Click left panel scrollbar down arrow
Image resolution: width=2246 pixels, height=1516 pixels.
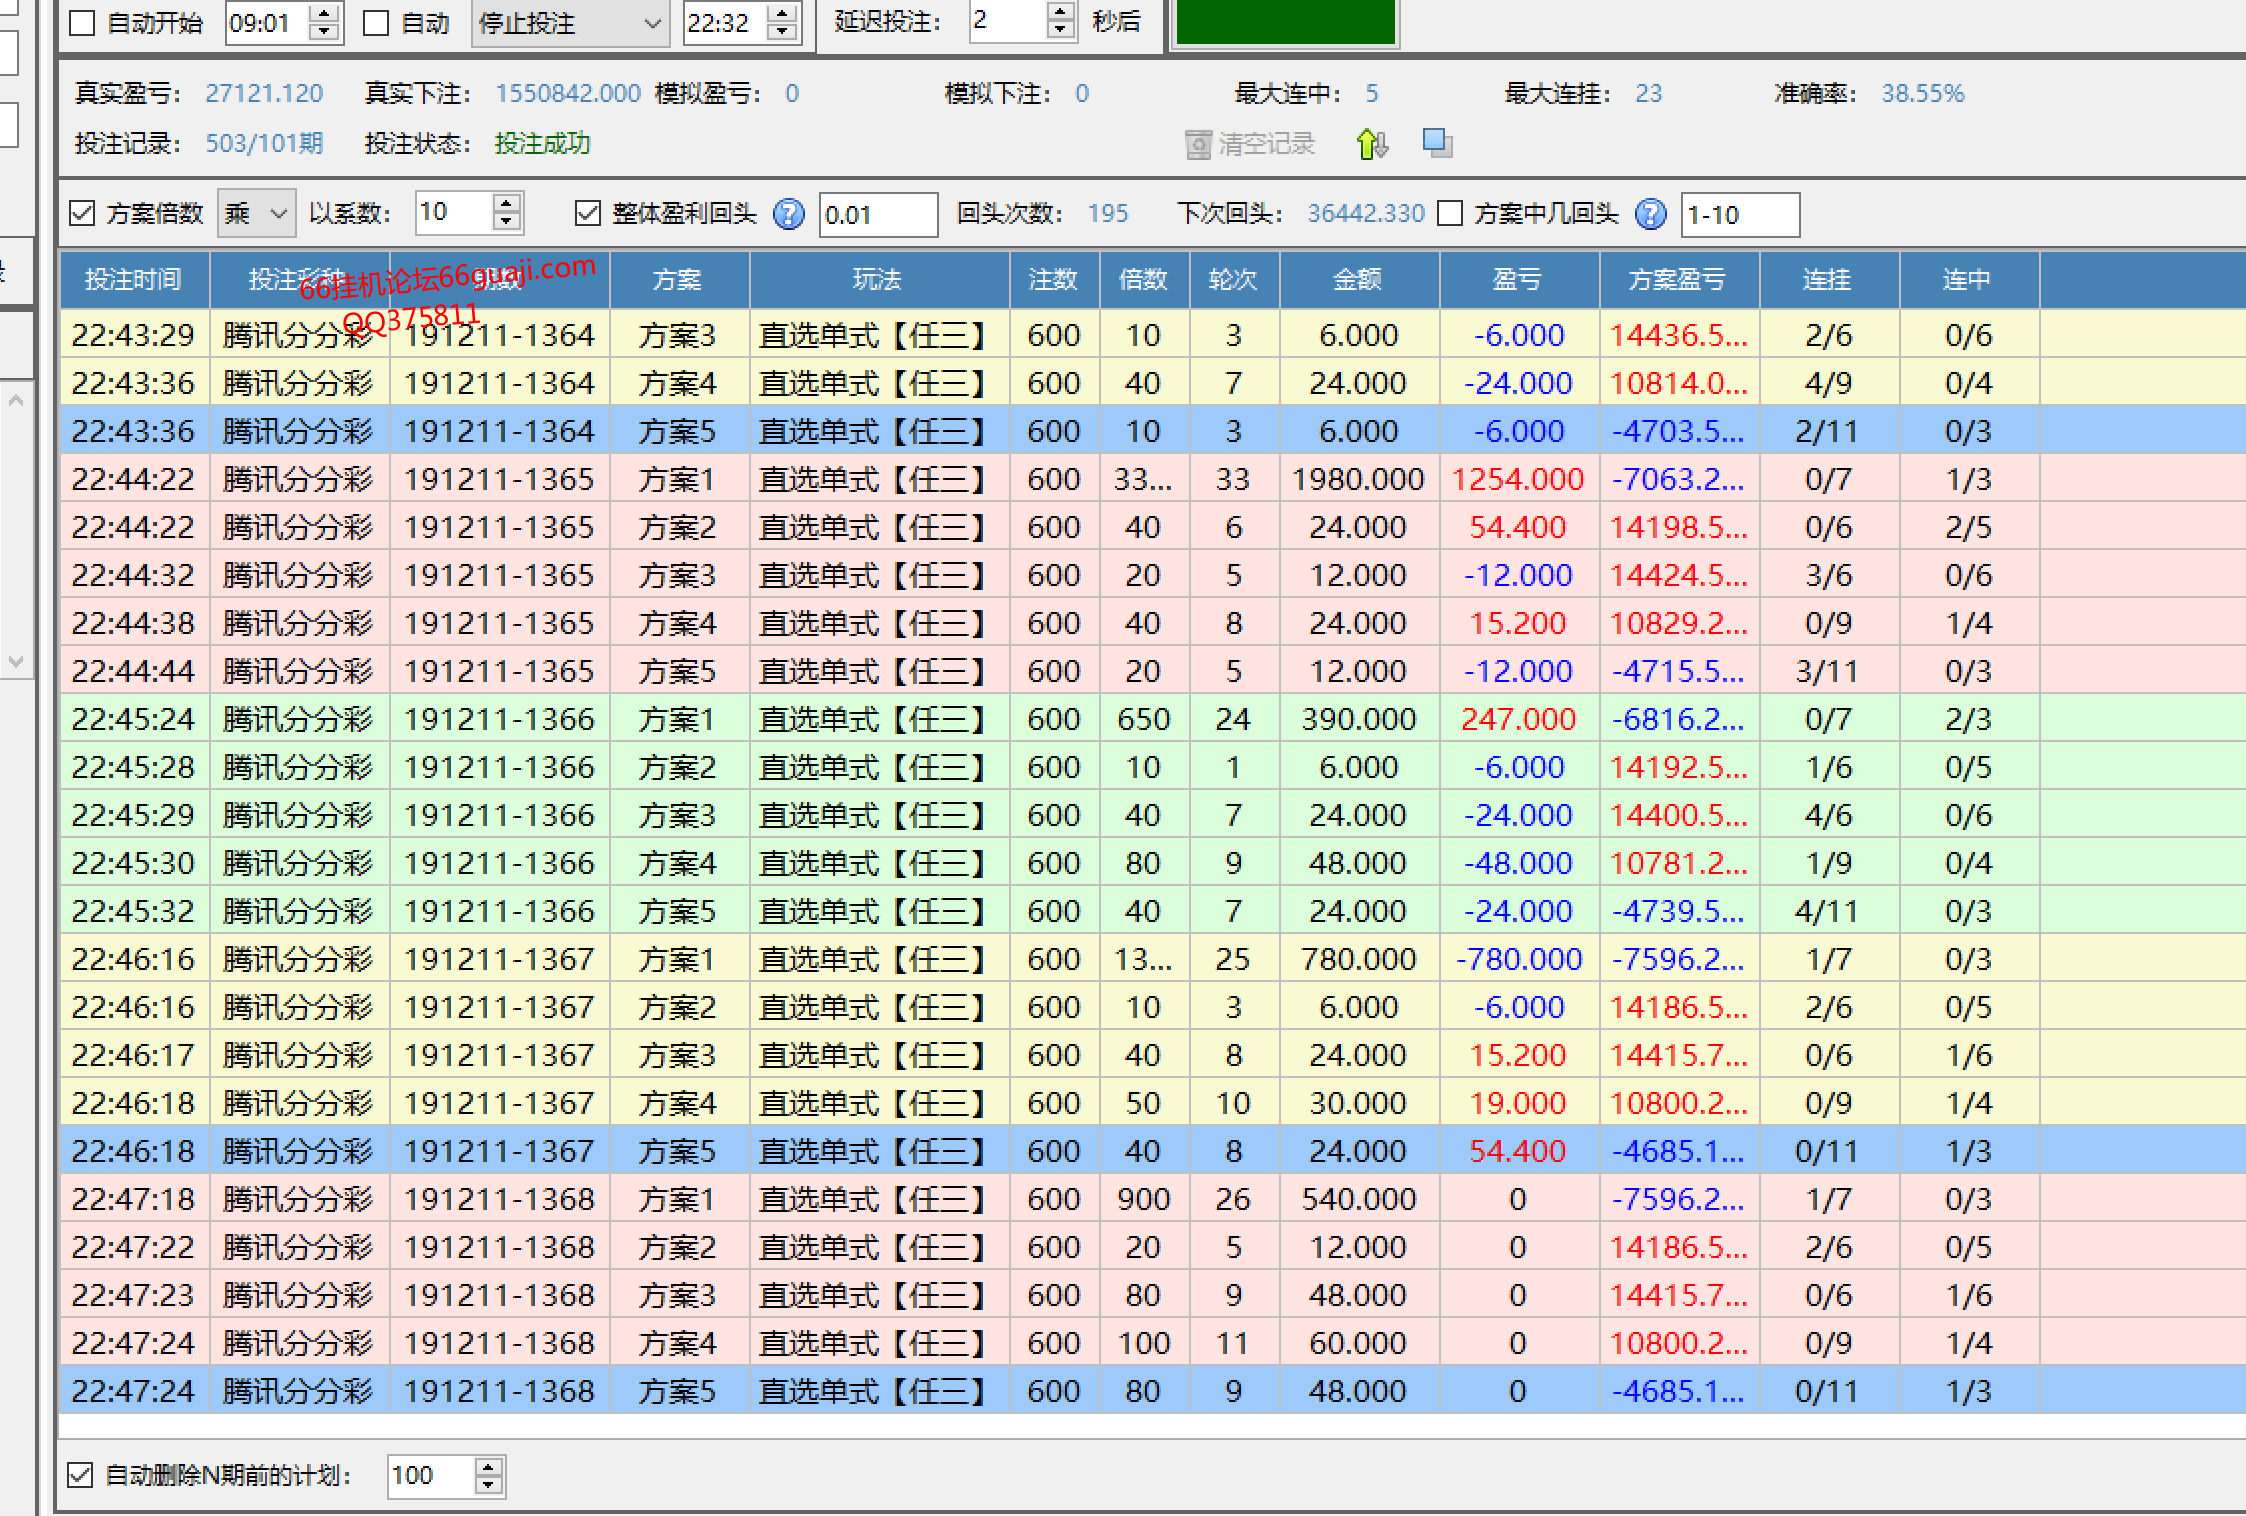click(15, 661)
